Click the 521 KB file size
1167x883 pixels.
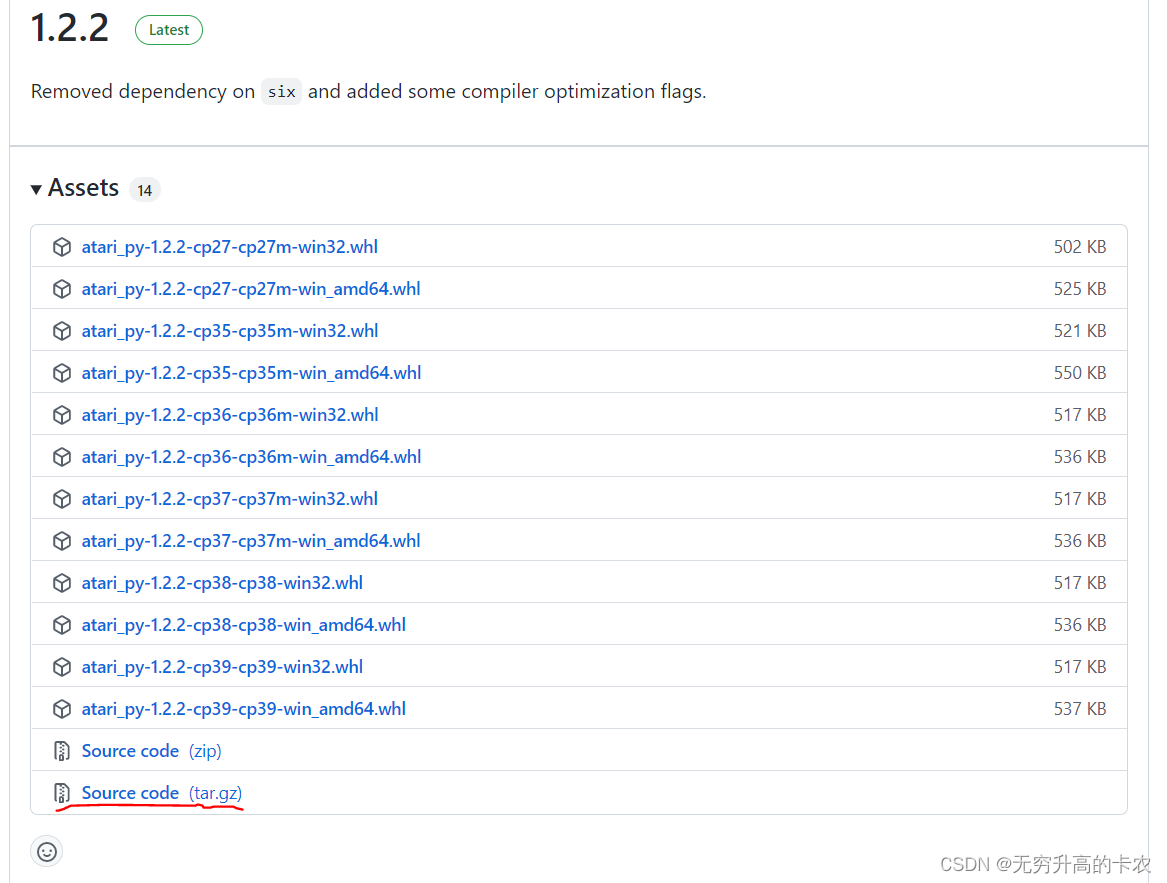(x=1079, y=331)
